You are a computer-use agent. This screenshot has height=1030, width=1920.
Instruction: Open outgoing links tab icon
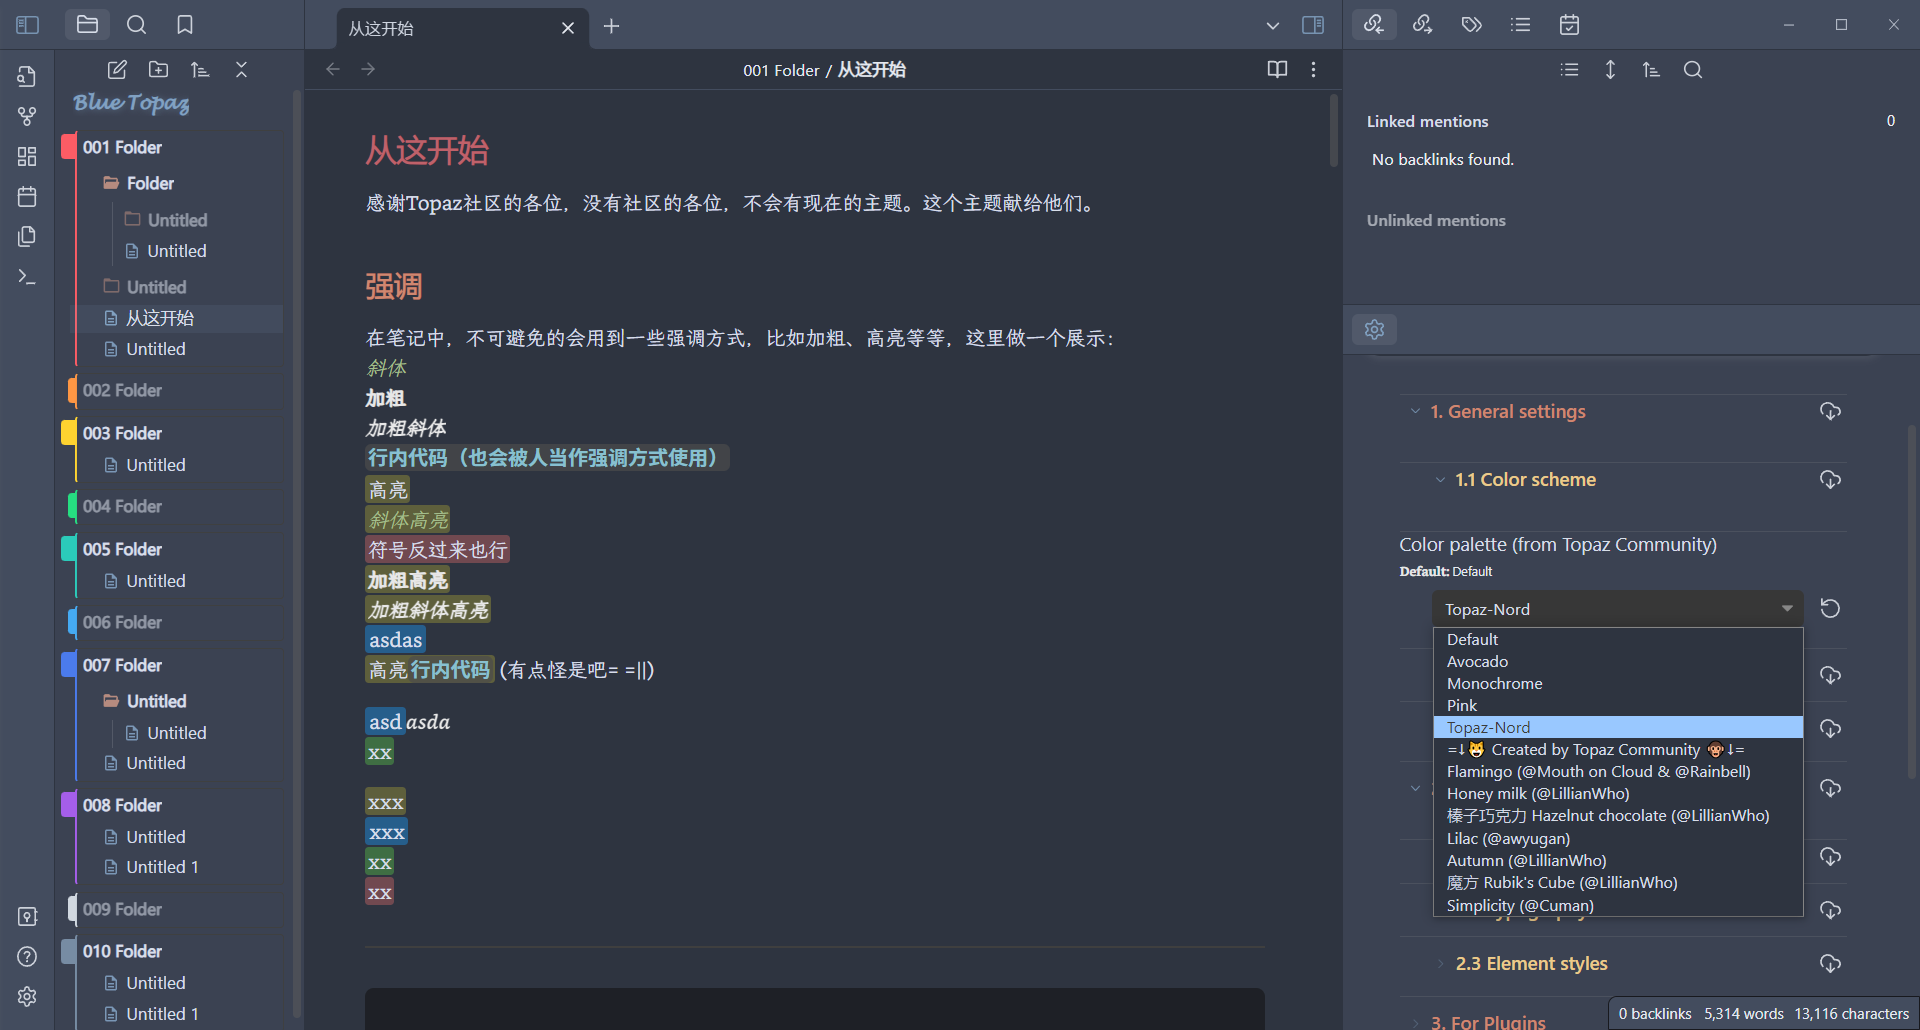pyautogui.click(x=1422, y=25)
